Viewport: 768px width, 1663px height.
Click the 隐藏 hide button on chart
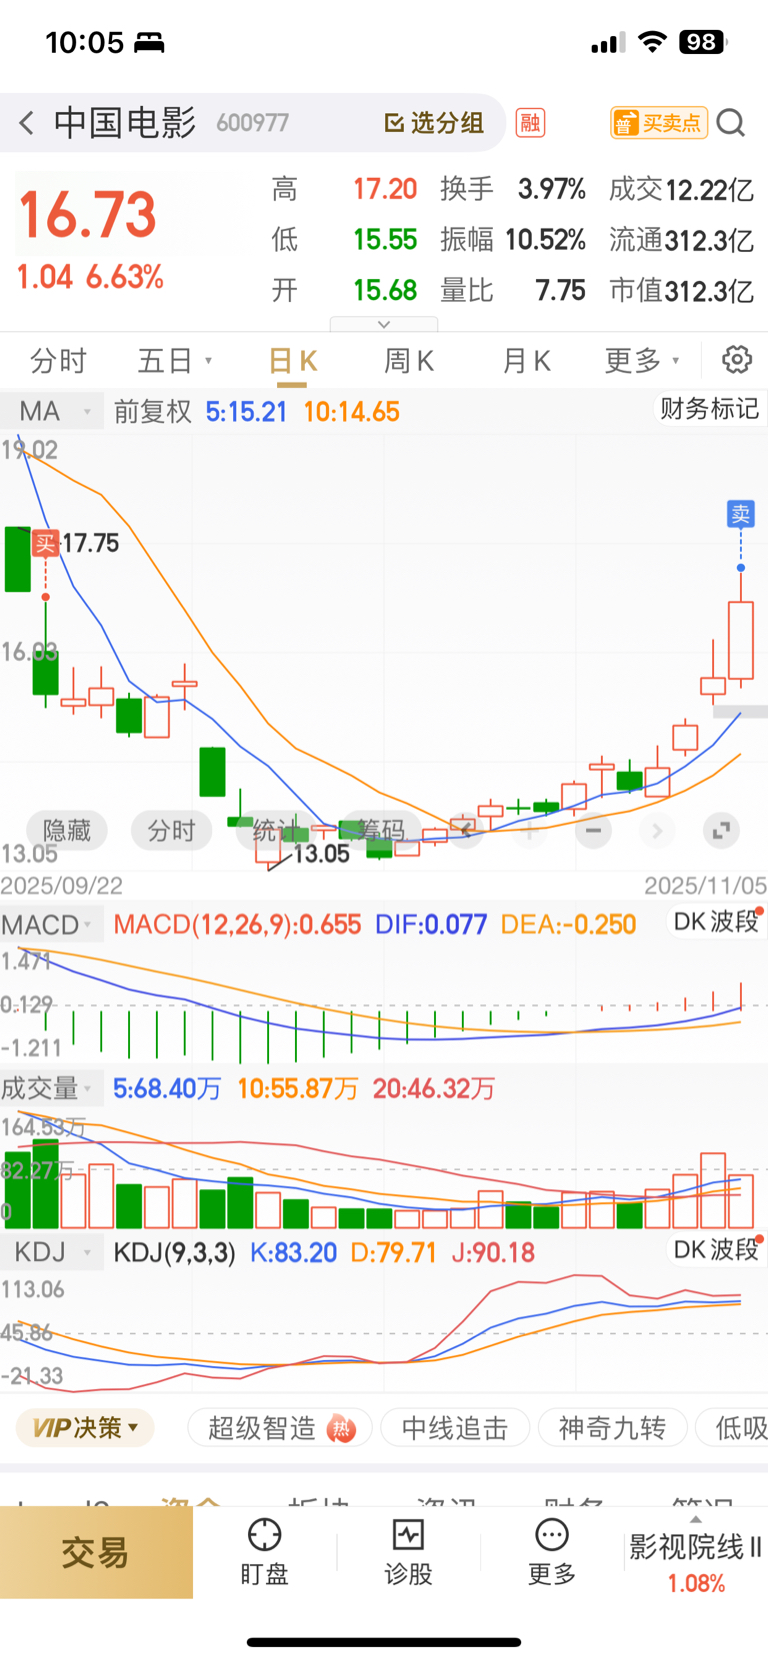(x=66, y=830)
